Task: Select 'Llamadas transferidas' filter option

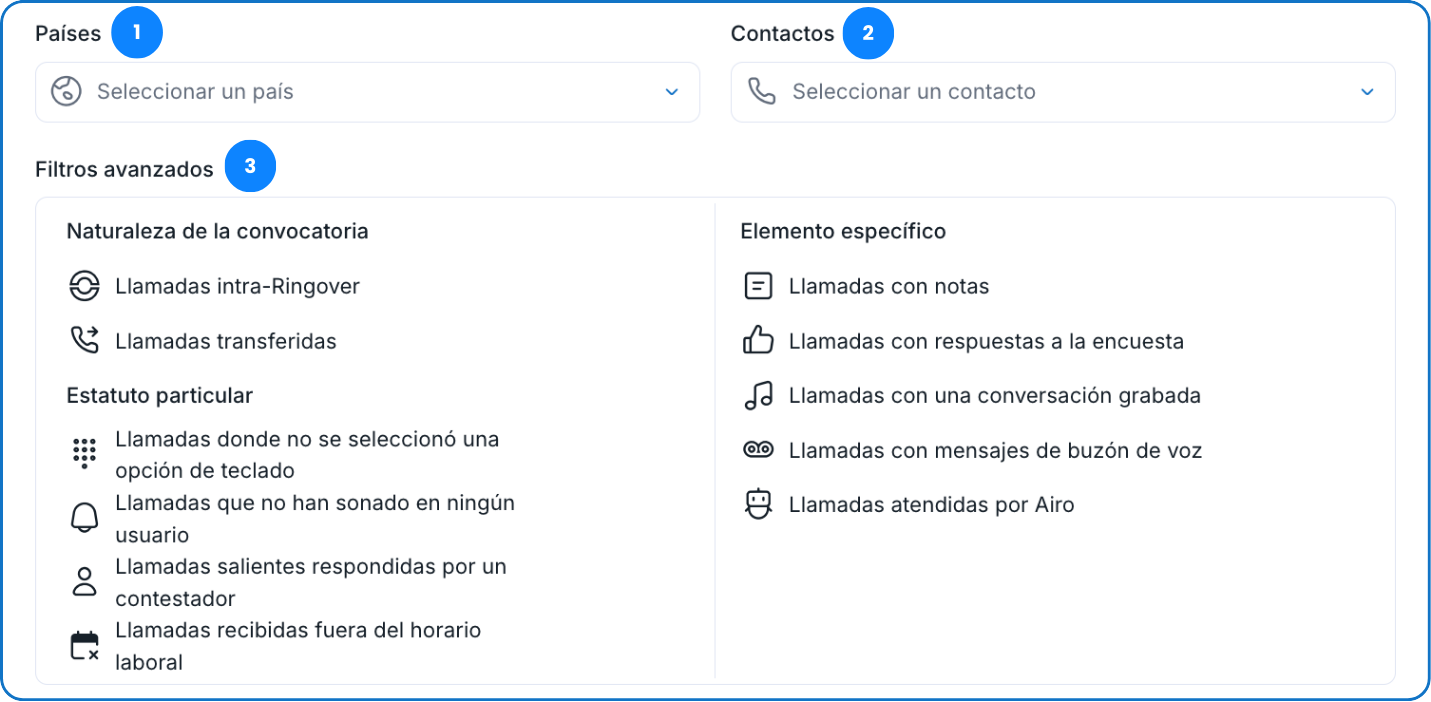Action: point(225,341)
